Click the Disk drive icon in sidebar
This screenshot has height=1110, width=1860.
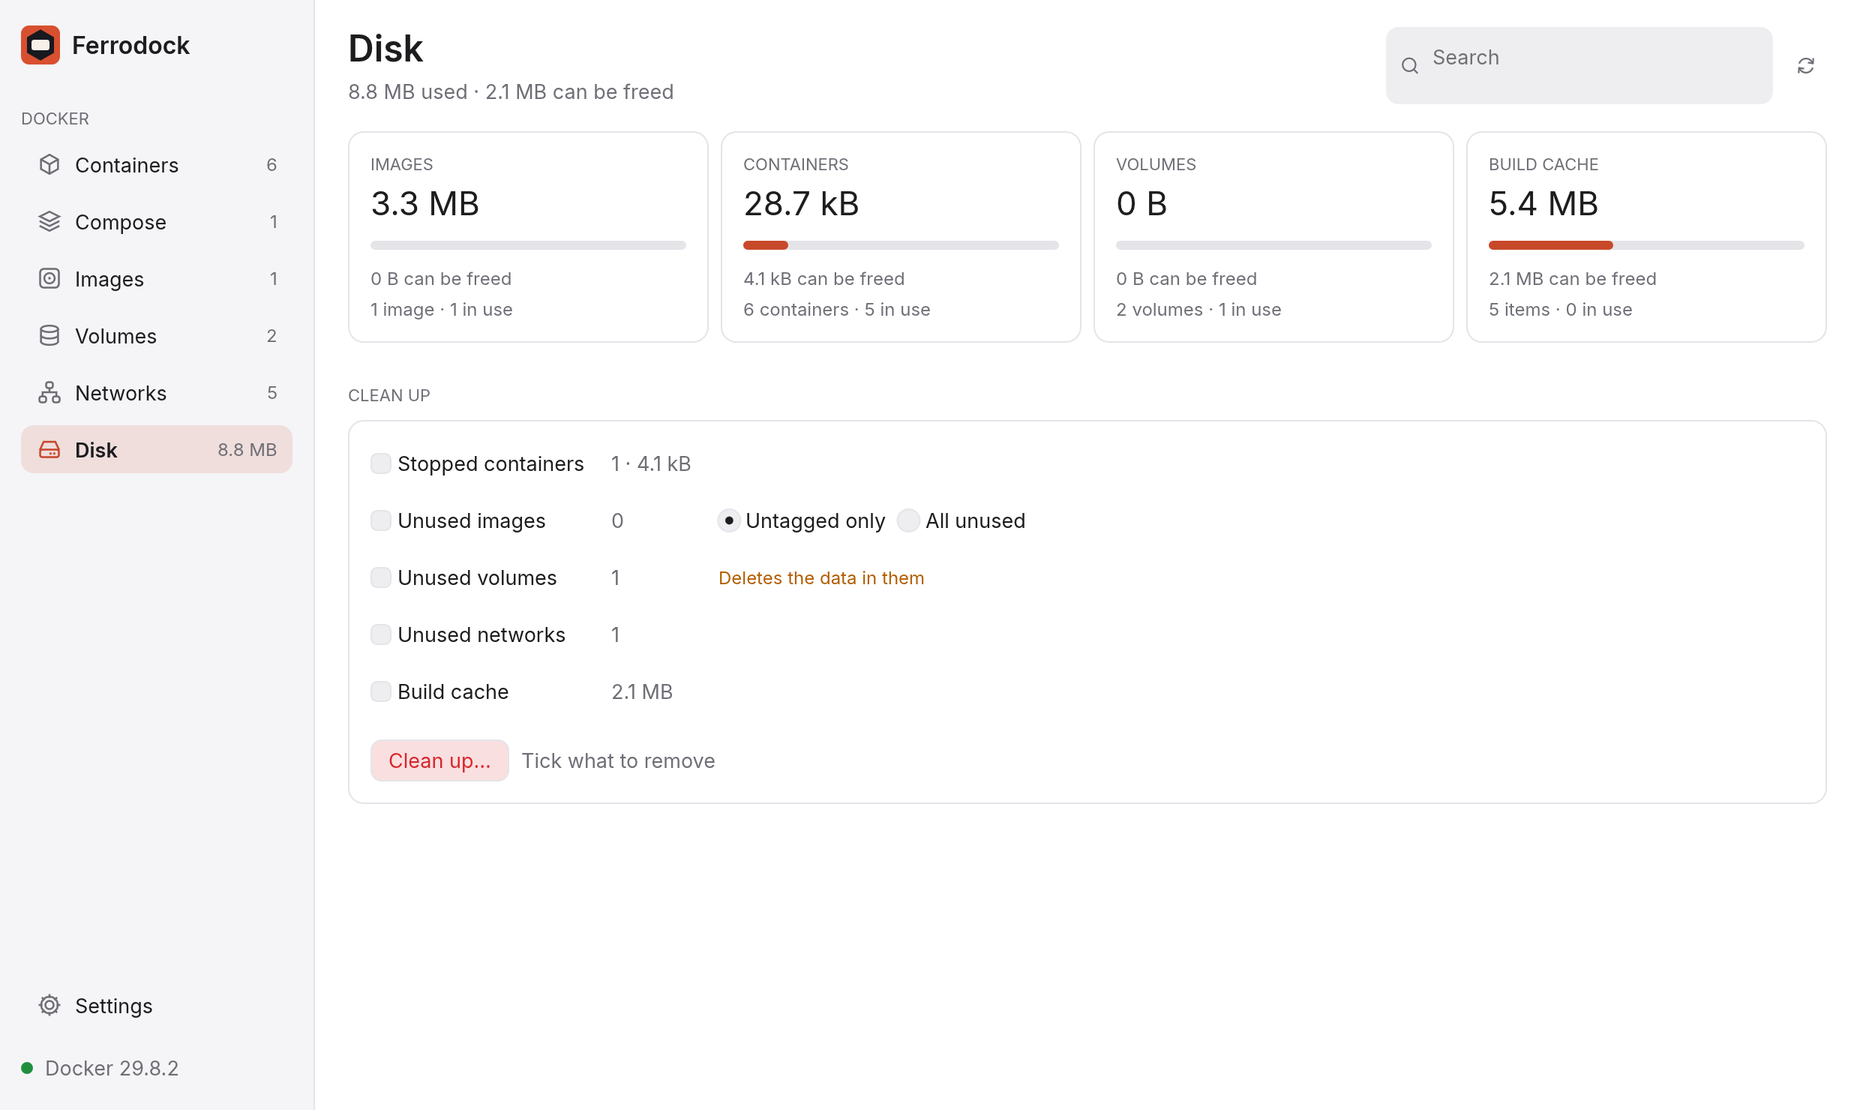(49, 449)
